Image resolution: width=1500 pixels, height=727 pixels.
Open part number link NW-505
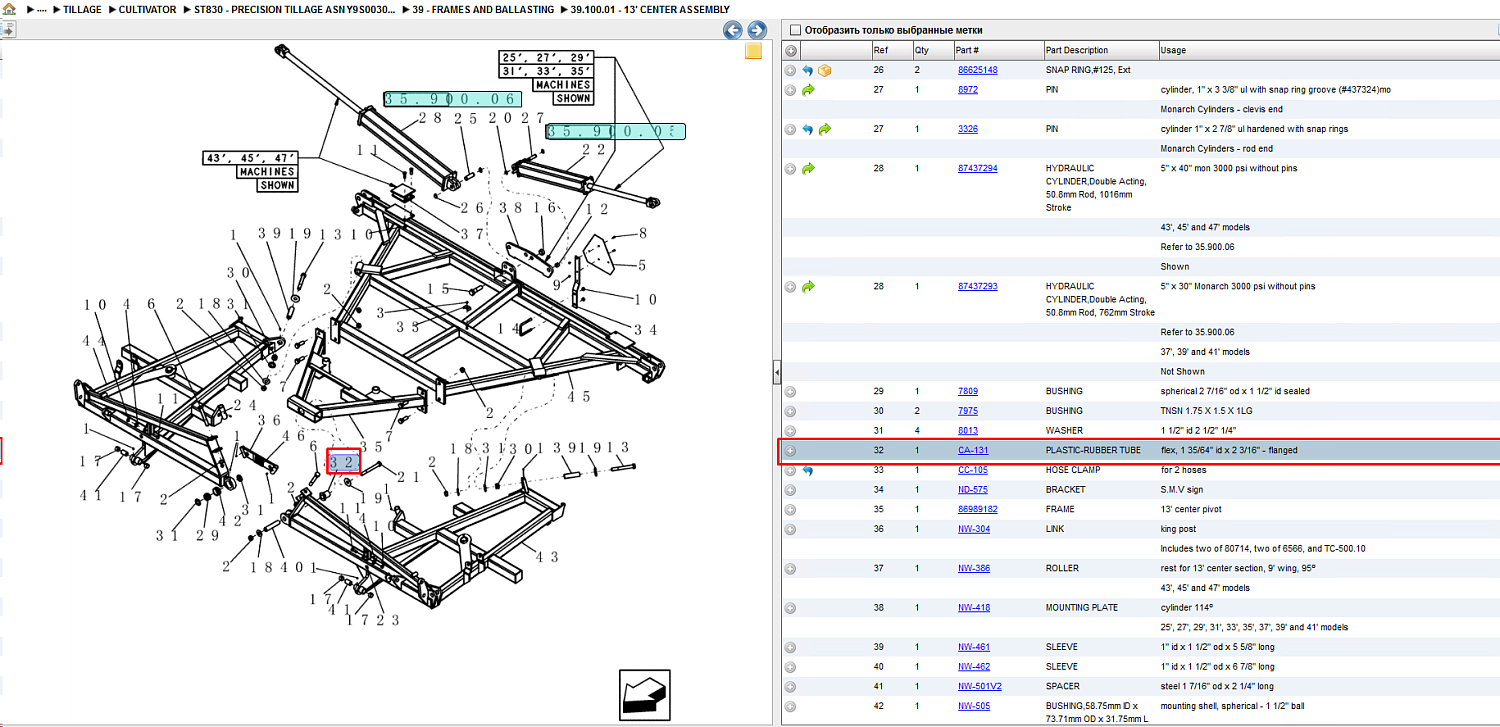973,706
